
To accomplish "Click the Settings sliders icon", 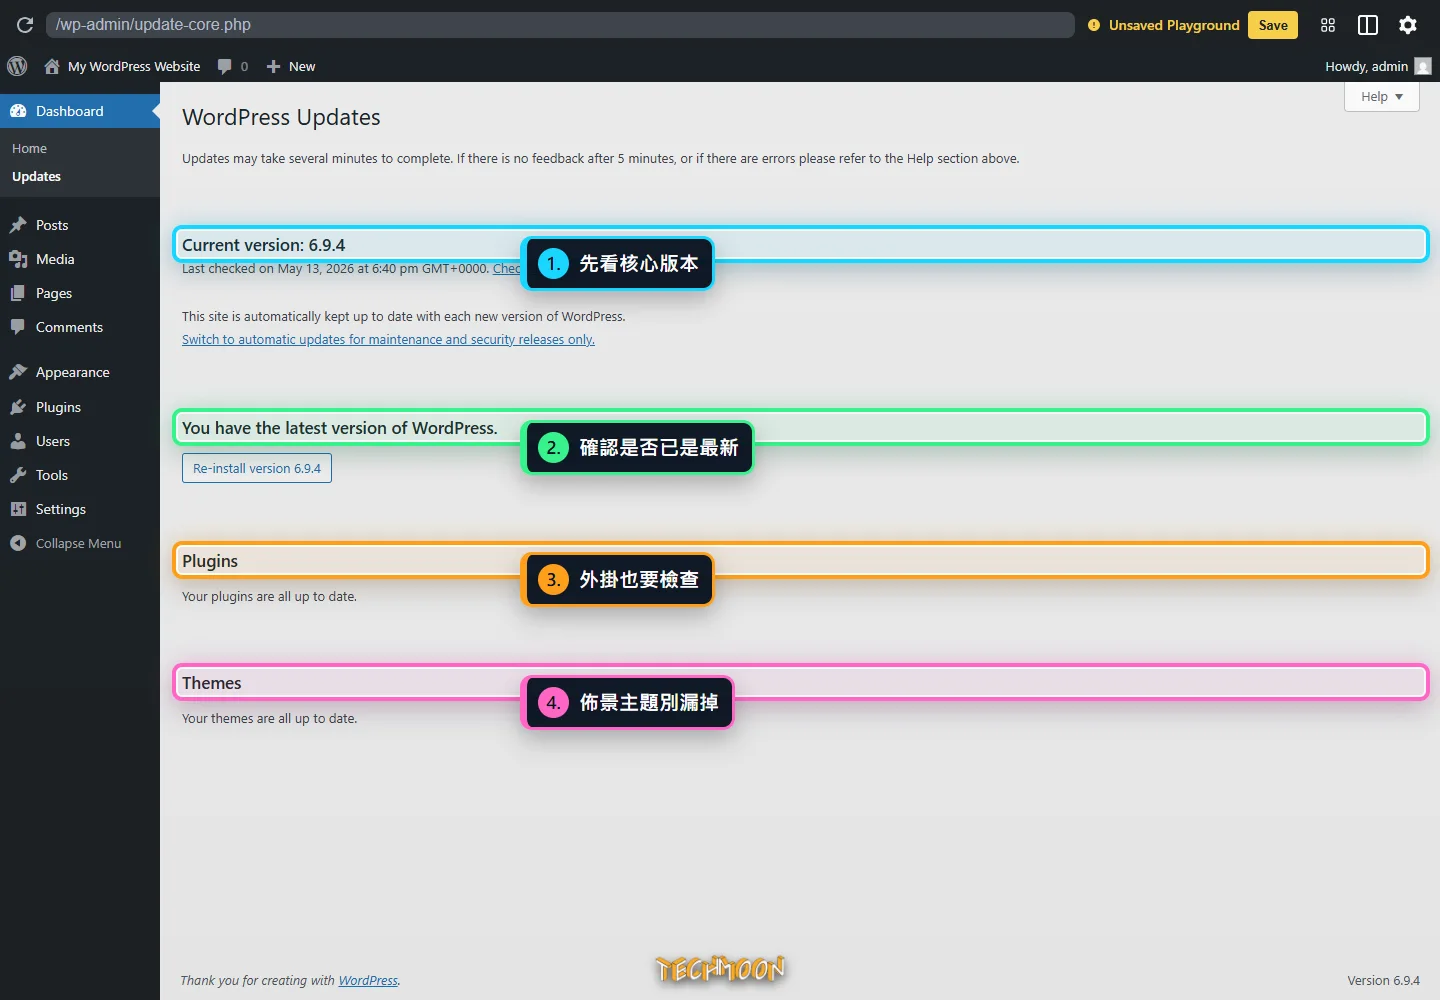I will point(18,509).
